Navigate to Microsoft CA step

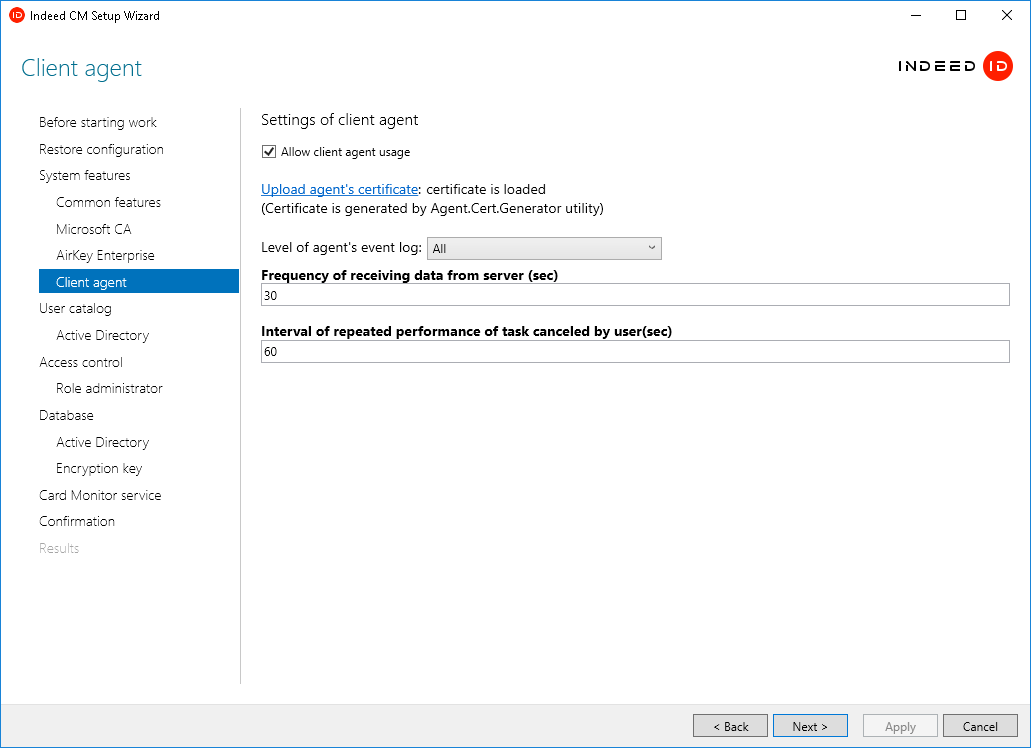point(93,229)
